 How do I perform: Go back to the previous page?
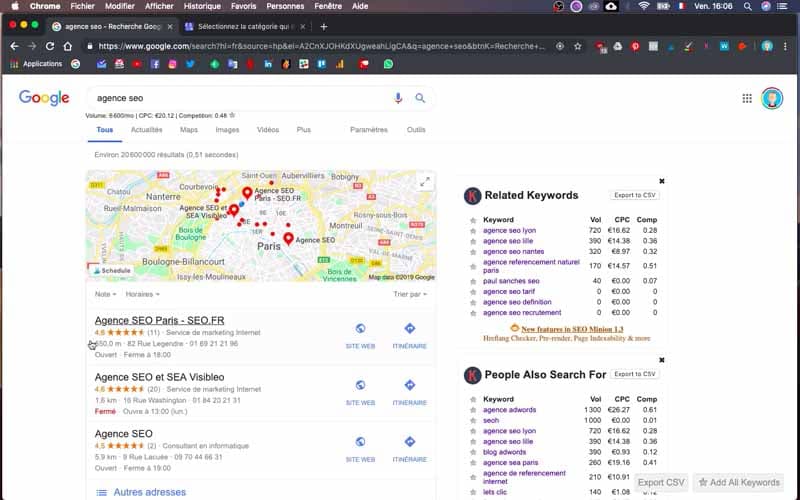14,46
